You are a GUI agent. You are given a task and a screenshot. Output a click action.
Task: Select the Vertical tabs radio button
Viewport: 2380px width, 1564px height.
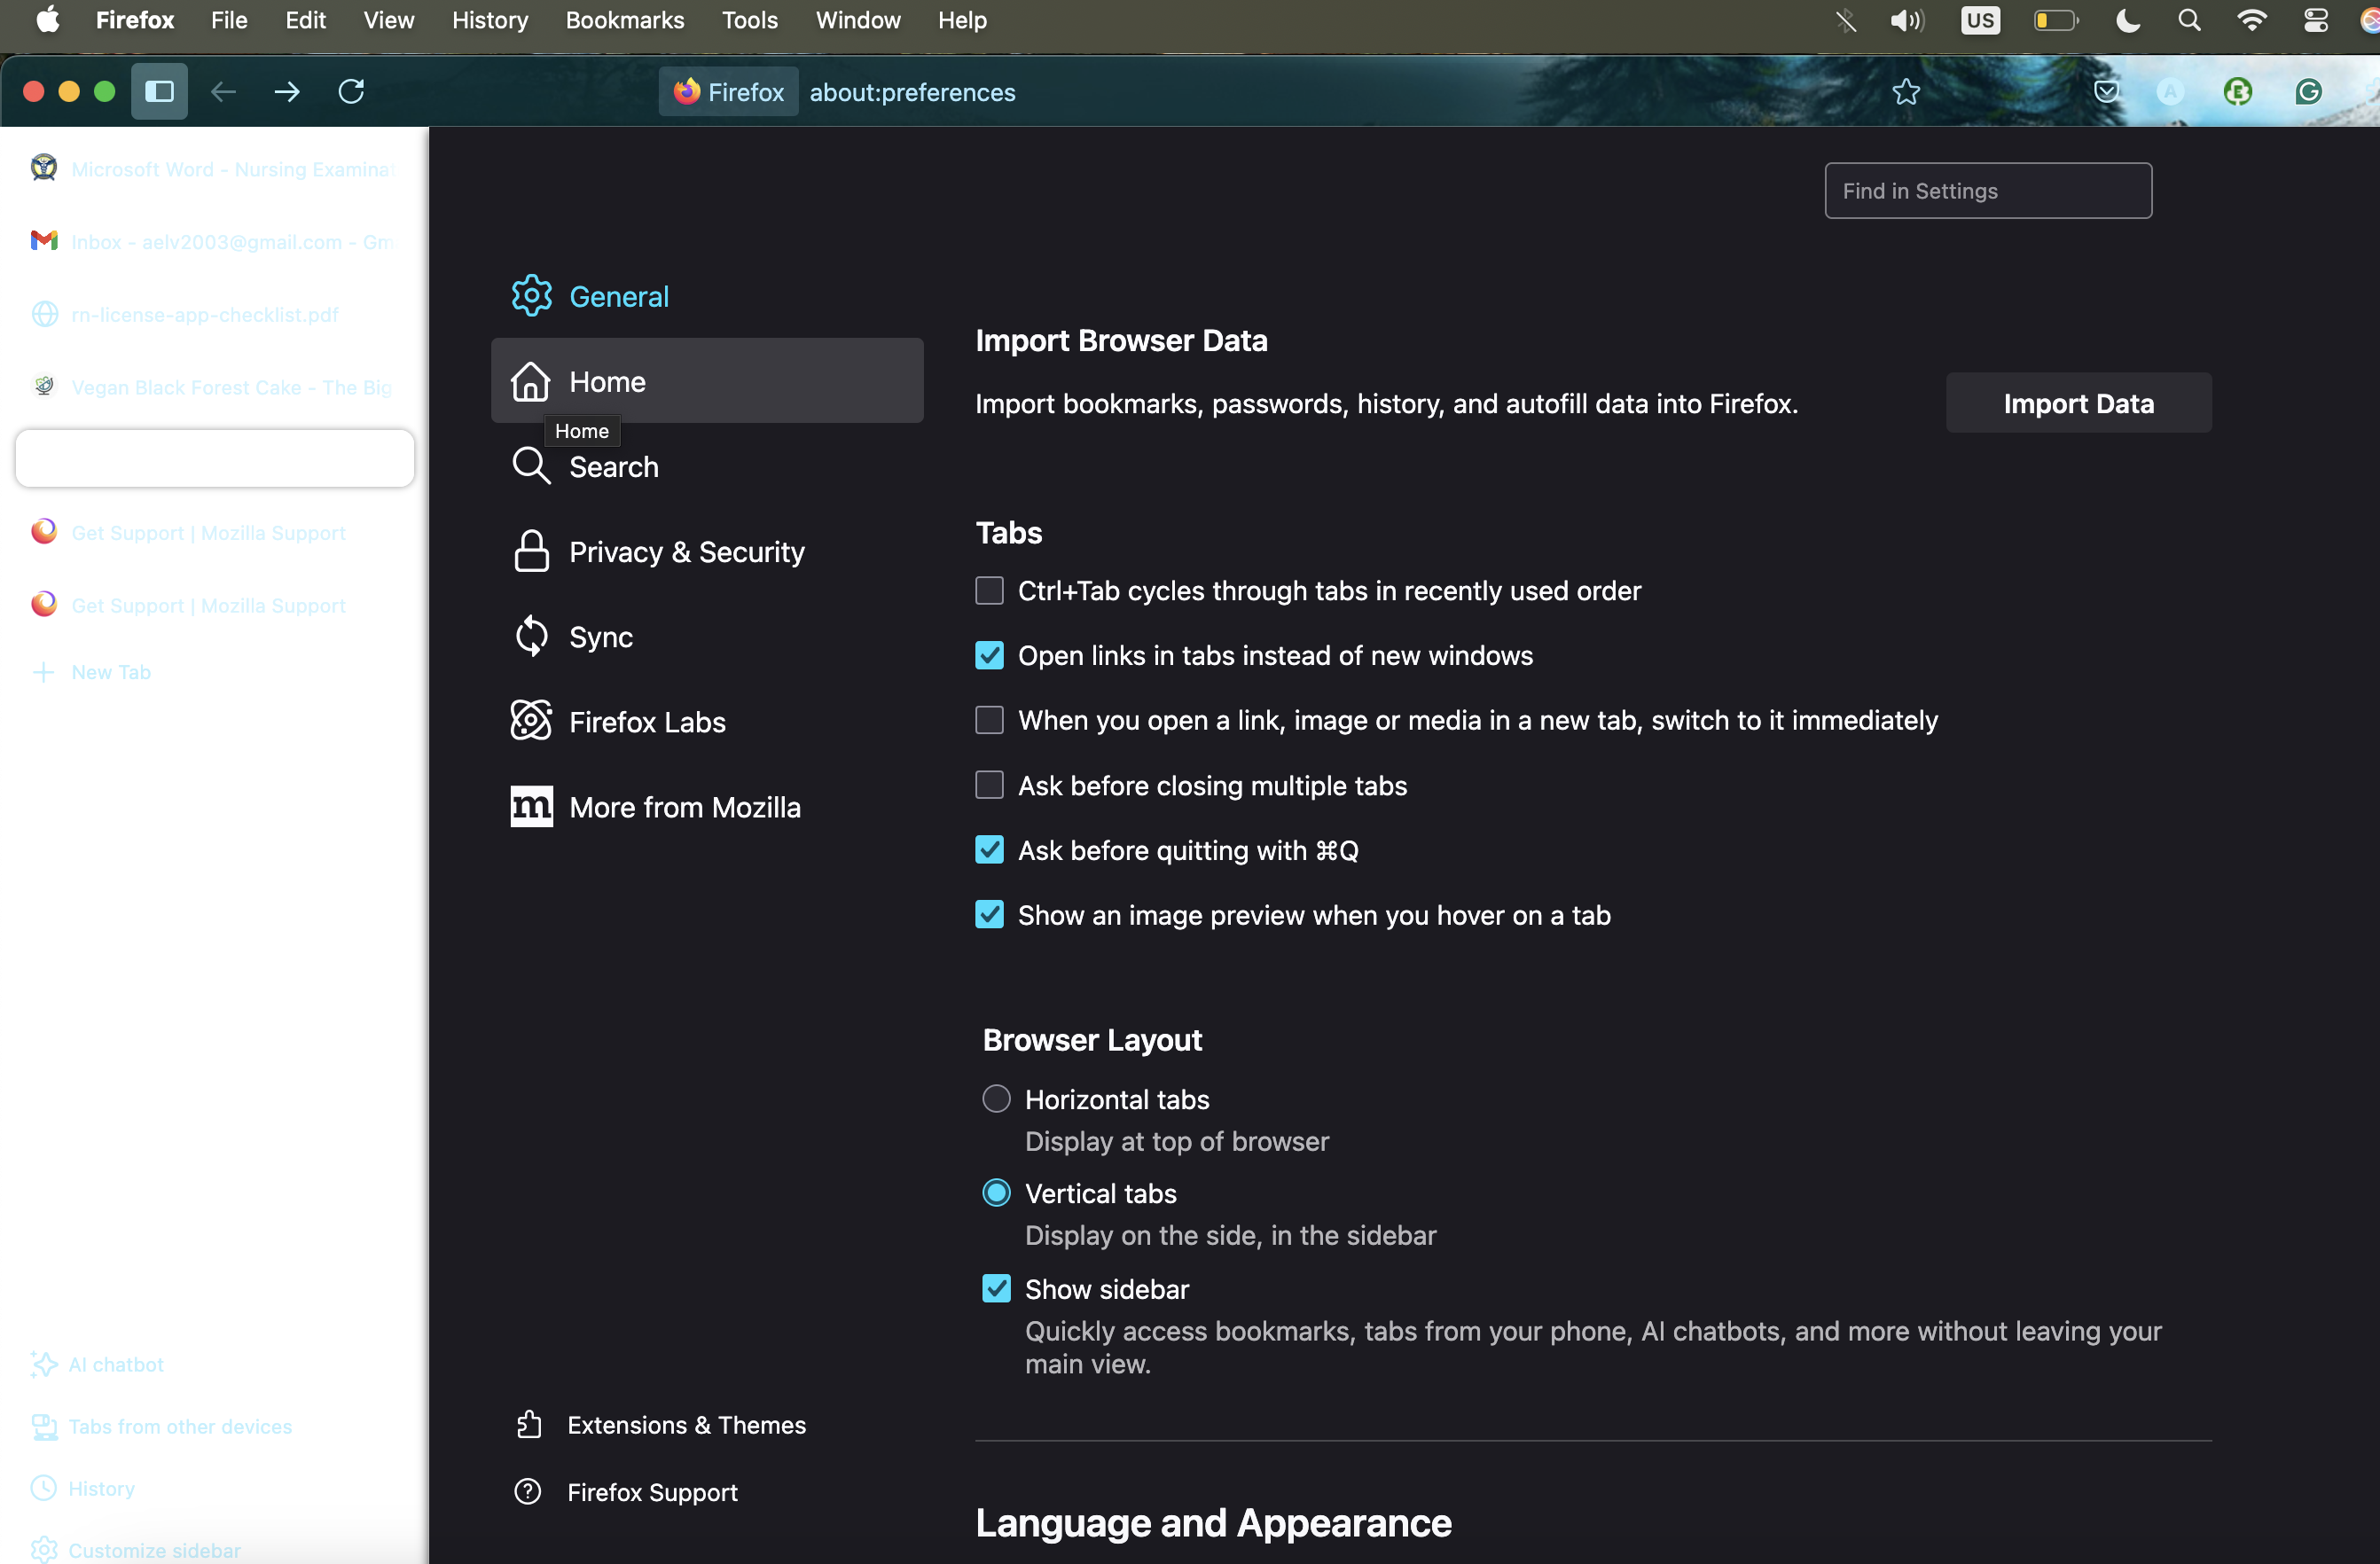coord(996,1193)
